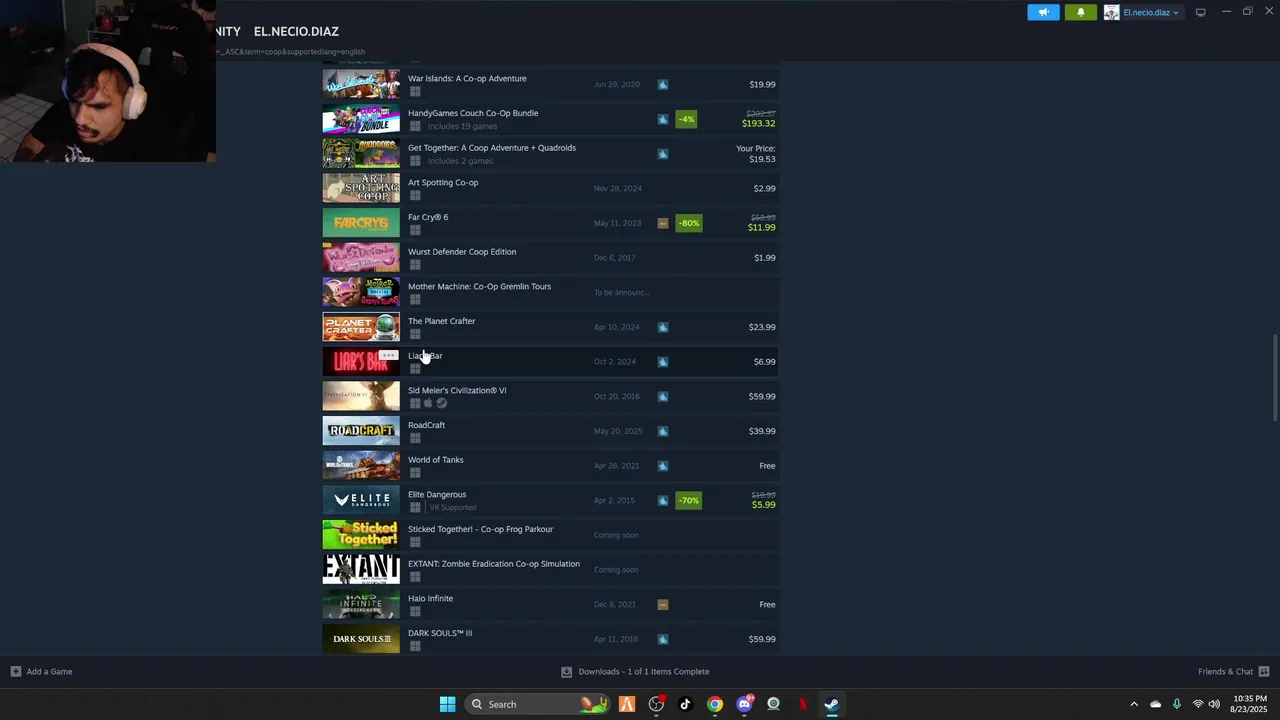The image size is (1280, 720).
Task: Click the profile avatar in top bar
Action: point(1111,13)
